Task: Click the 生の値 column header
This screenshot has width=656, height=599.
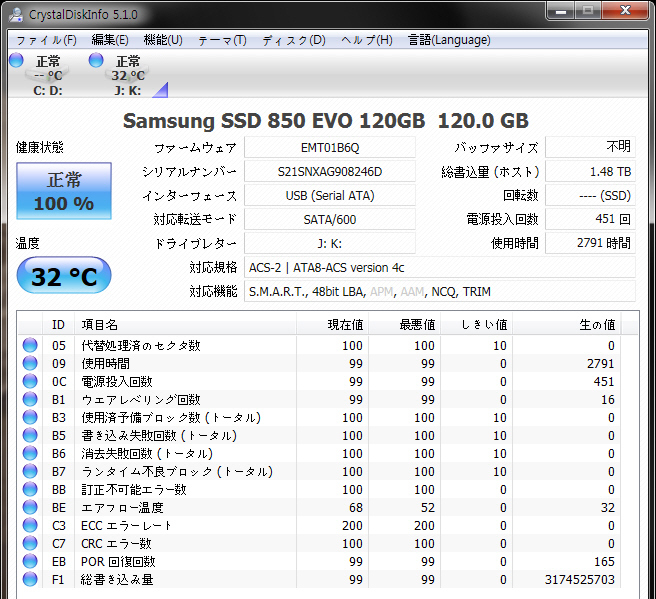Action: 567,325
